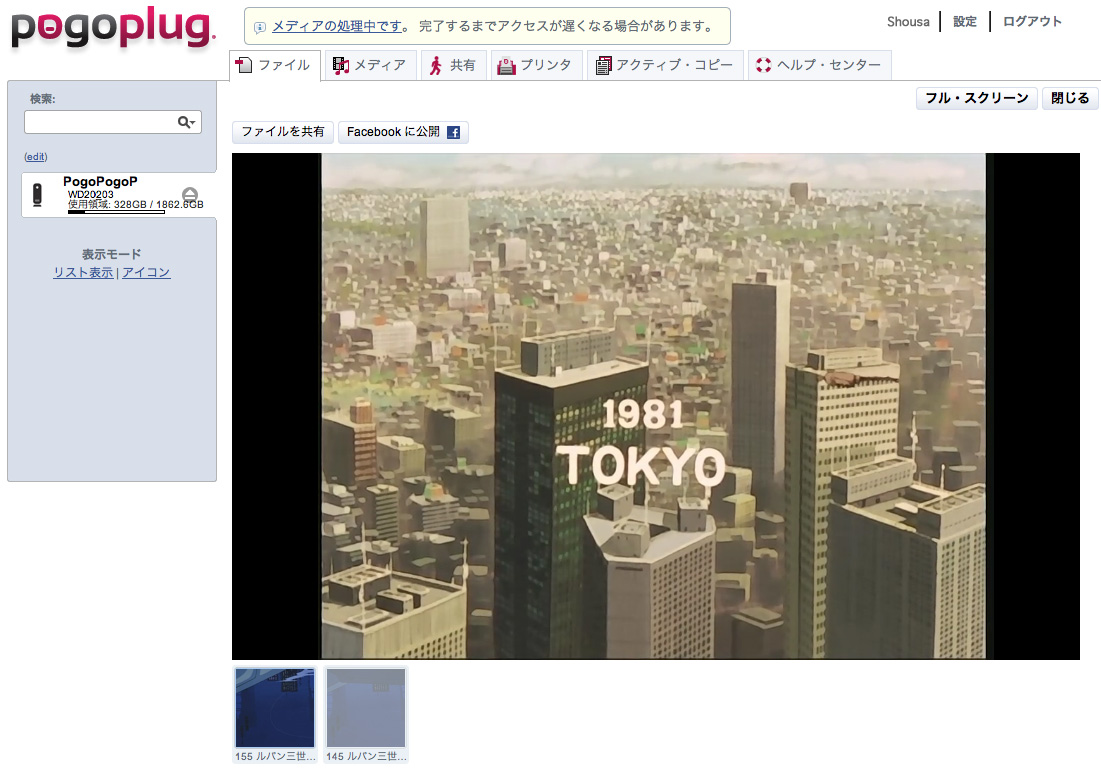1101x773 pixels.
Task: Click the 閉じる button
Action: [x=1069, y=98]
